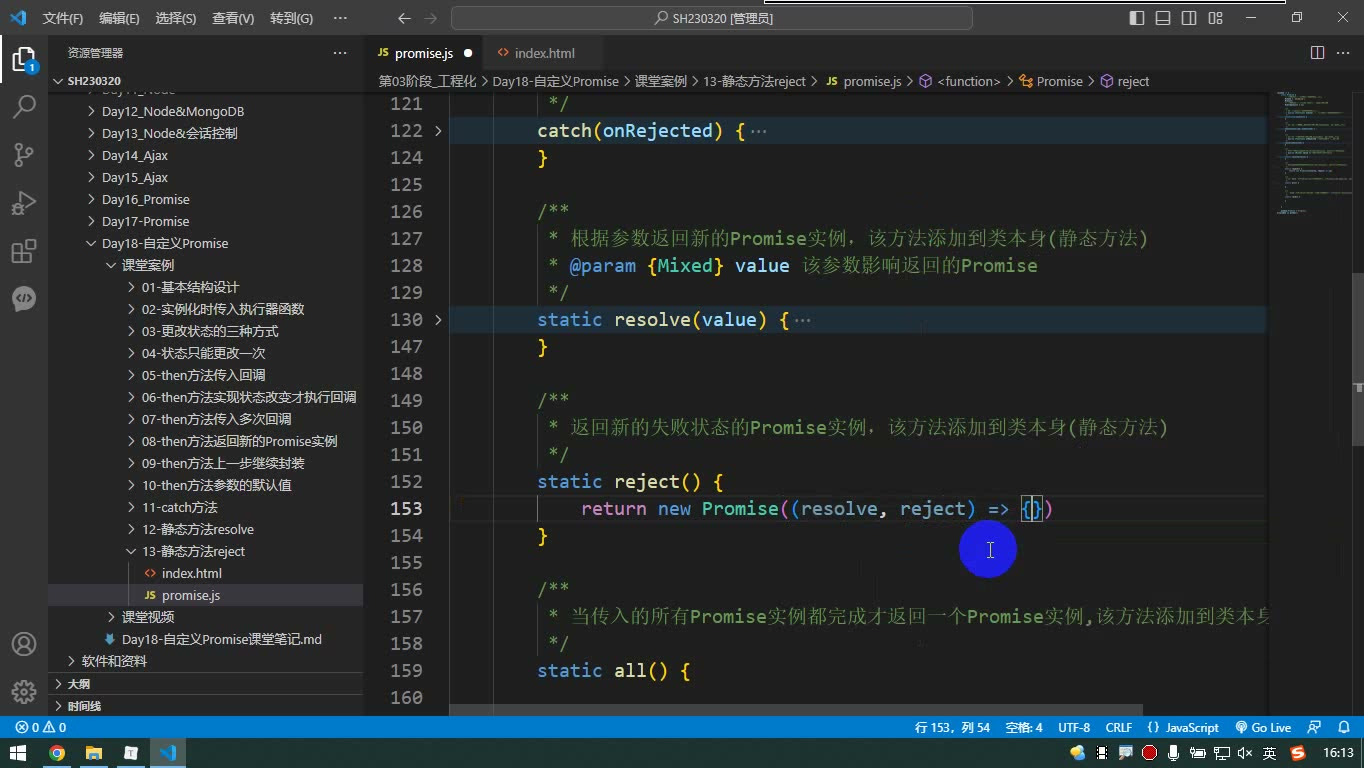The image size is (1364, 768).
Task: Click the Split Editor Right icon
Action: tap(1318, 53)
